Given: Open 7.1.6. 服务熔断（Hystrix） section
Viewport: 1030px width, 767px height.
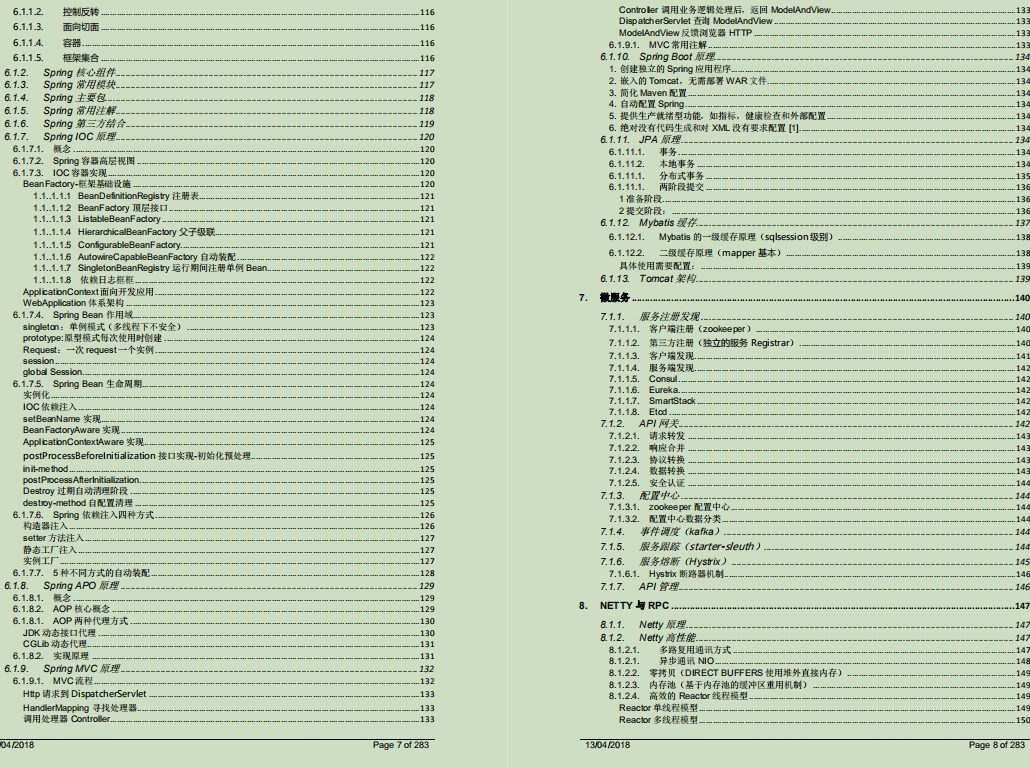Looking at the screenshot, I should point(815,561).
